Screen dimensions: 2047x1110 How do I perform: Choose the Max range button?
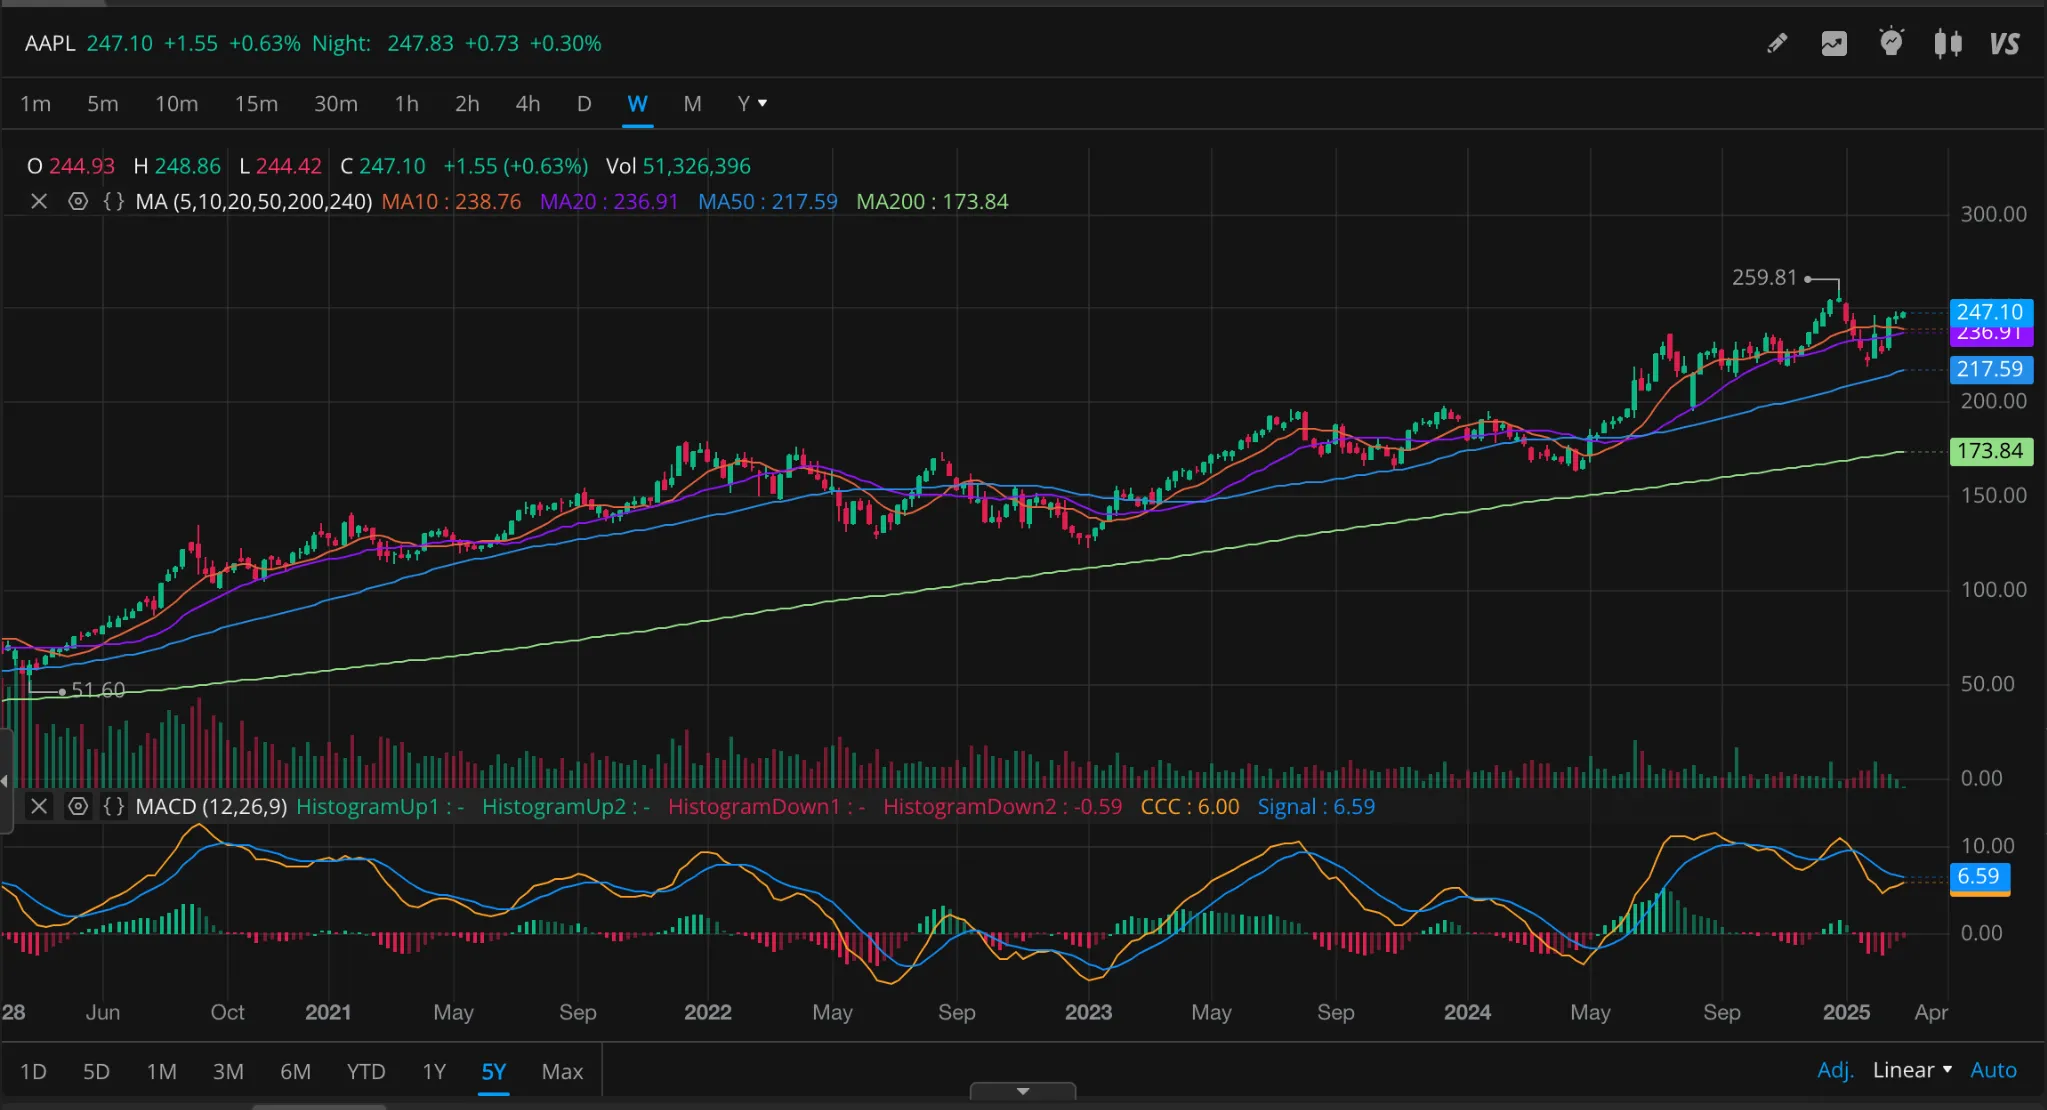(562, 1071)
